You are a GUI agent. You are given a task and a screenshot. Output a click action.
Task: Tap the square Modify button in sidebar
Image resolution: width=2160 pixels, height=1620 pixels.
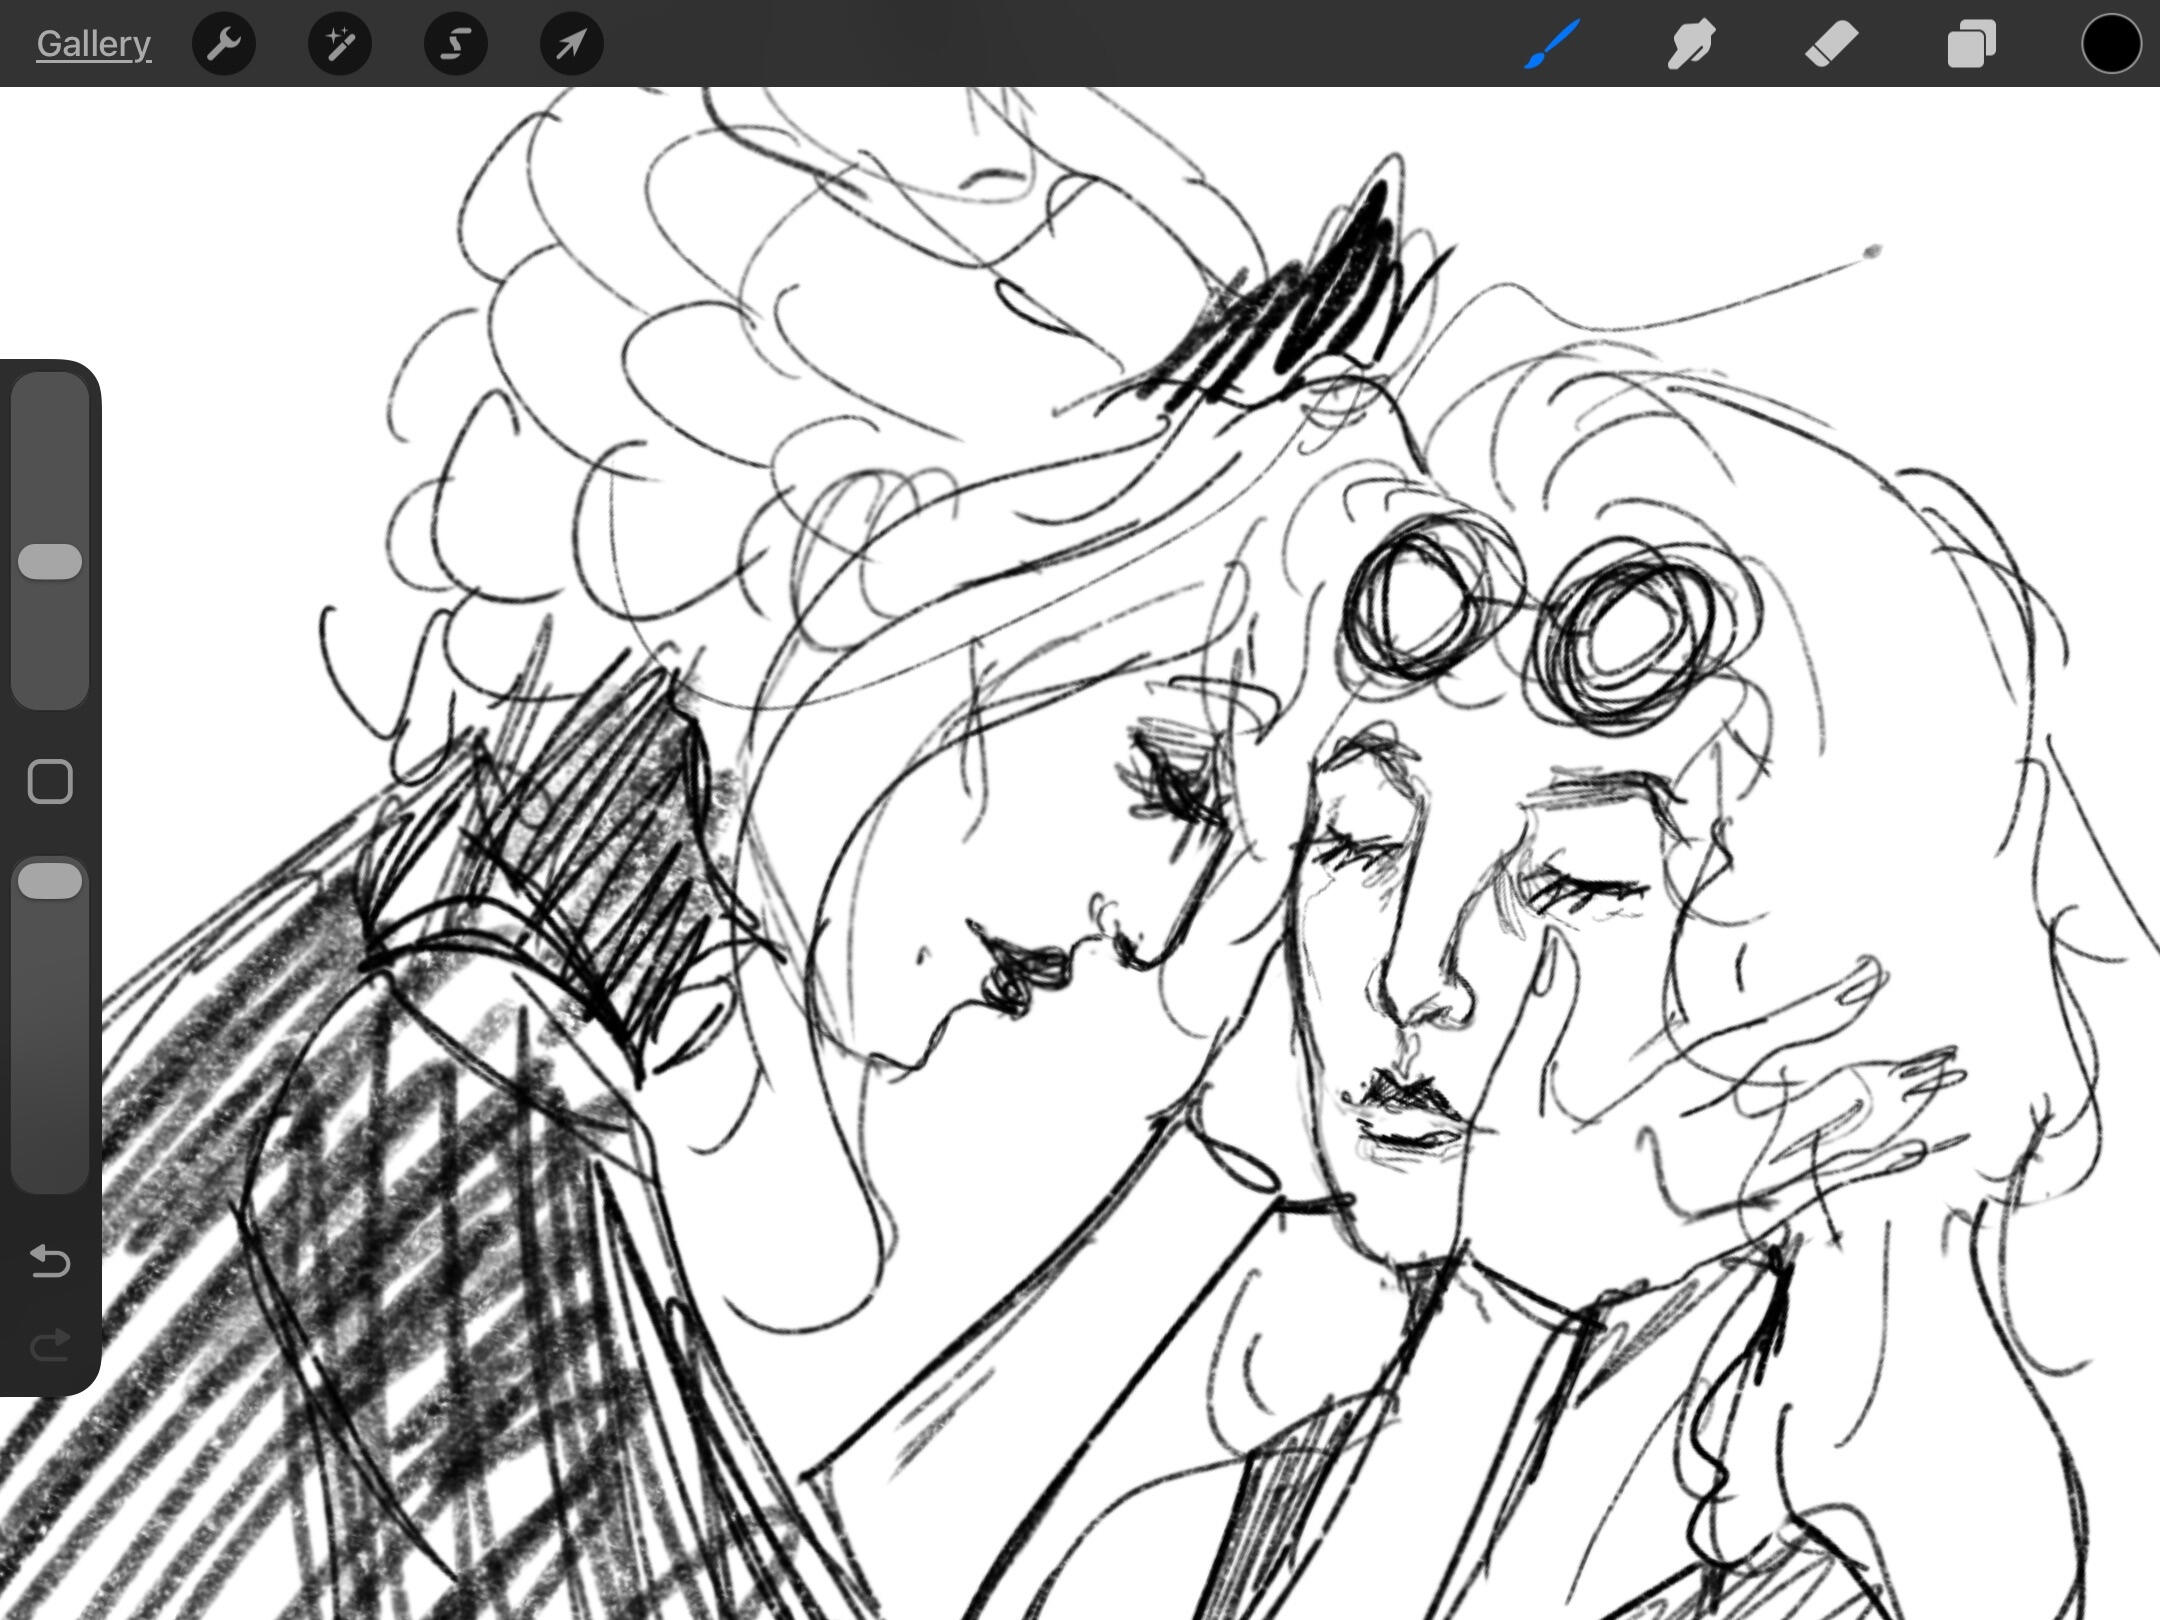[50, 781]
